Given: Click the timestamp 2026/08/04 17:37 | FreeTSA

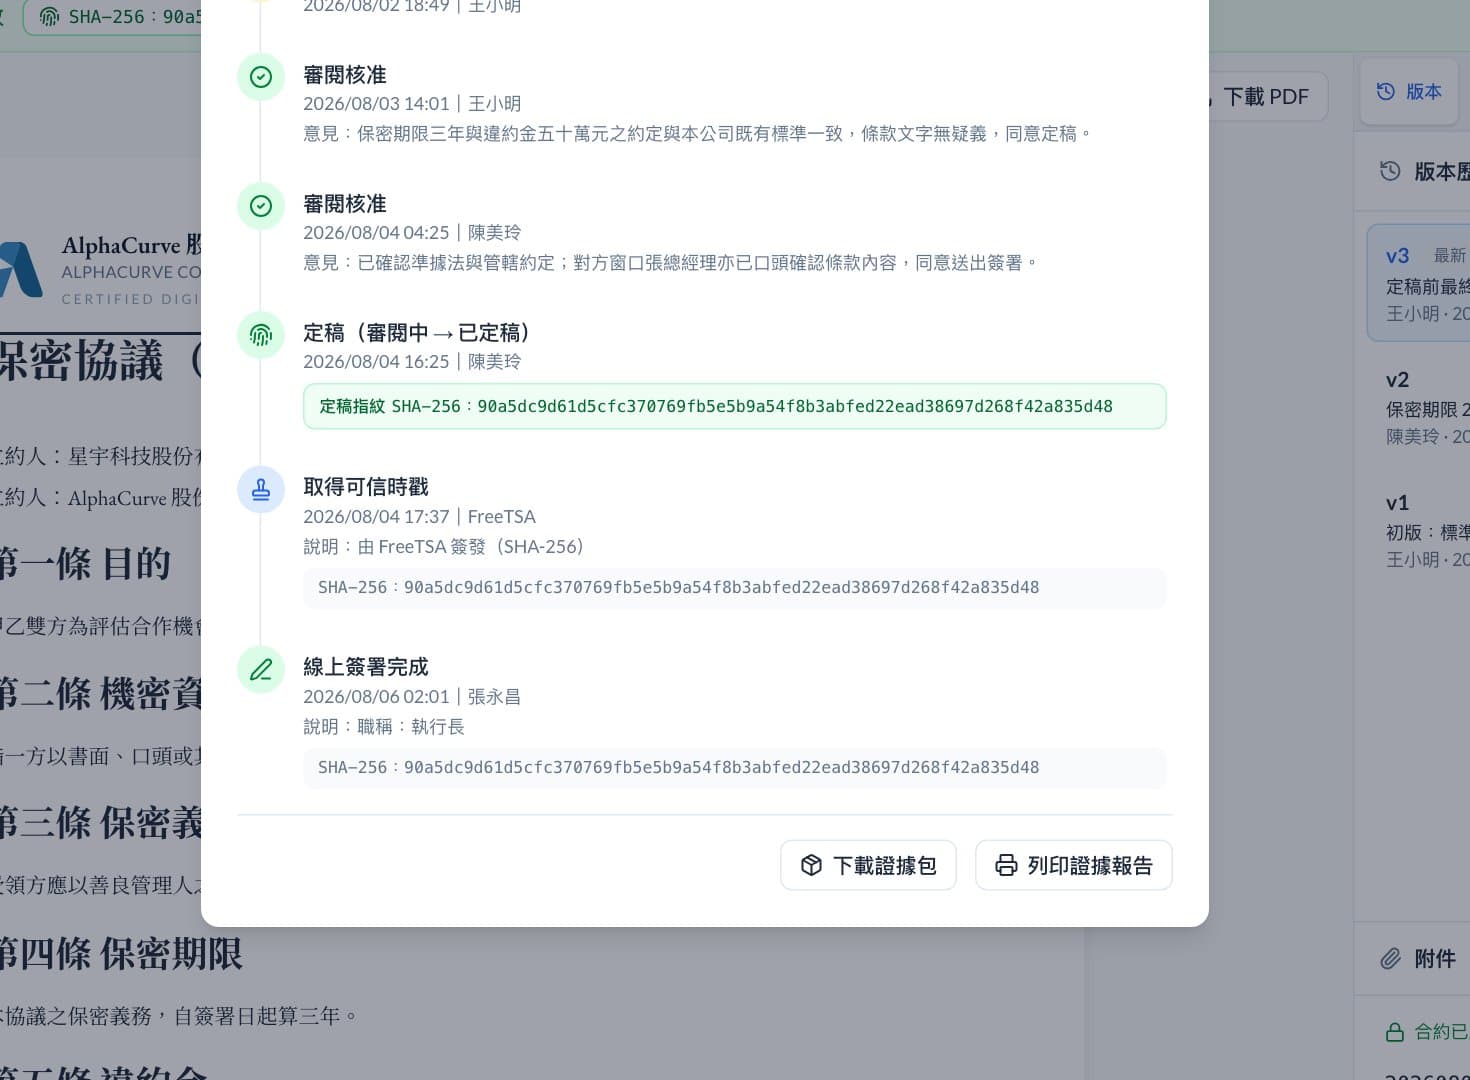Looking at the screenshot, I should click(420, 517).
